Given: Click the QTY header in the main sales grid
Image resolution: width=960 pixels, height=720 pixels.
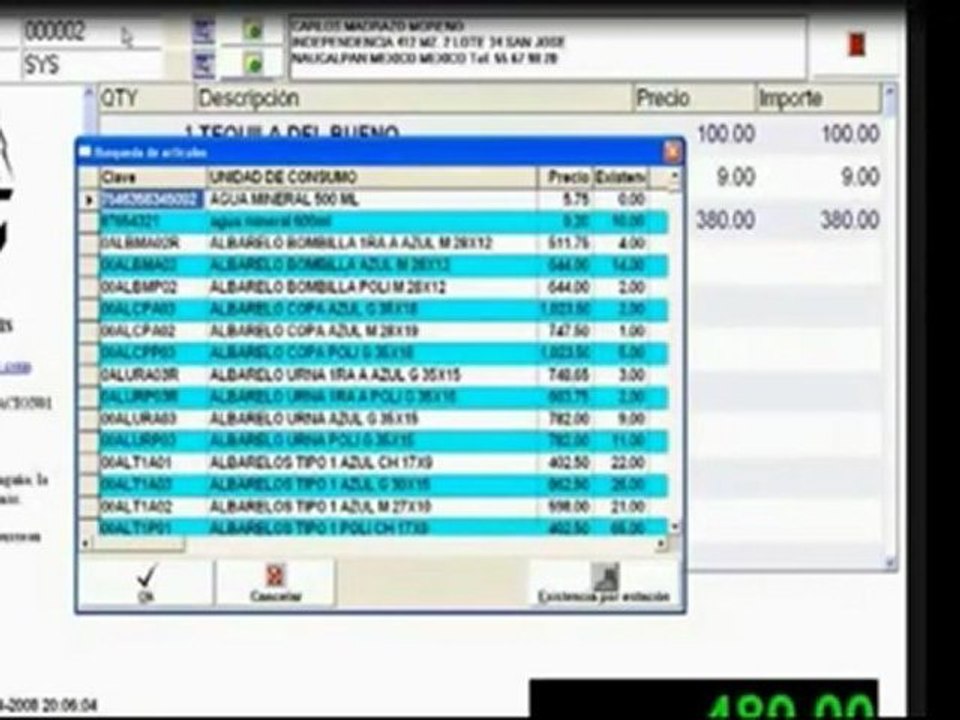Looking at the screenshot, I should [x=146, y=98].
